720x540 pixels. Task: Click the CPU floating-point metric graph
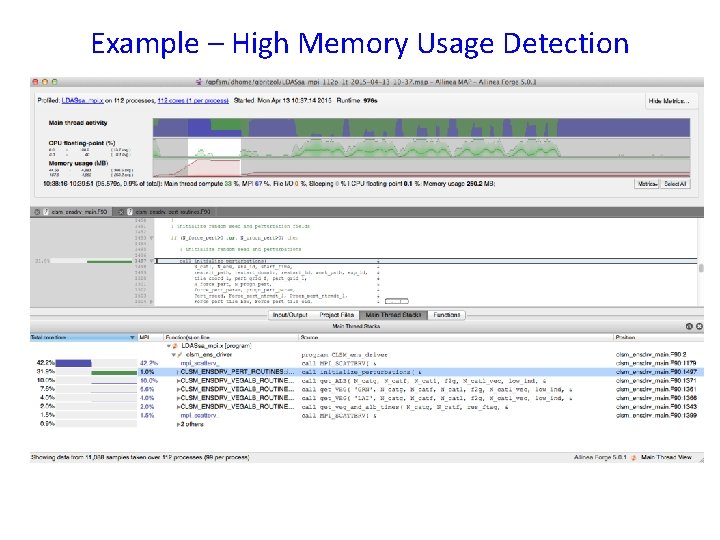421,148
